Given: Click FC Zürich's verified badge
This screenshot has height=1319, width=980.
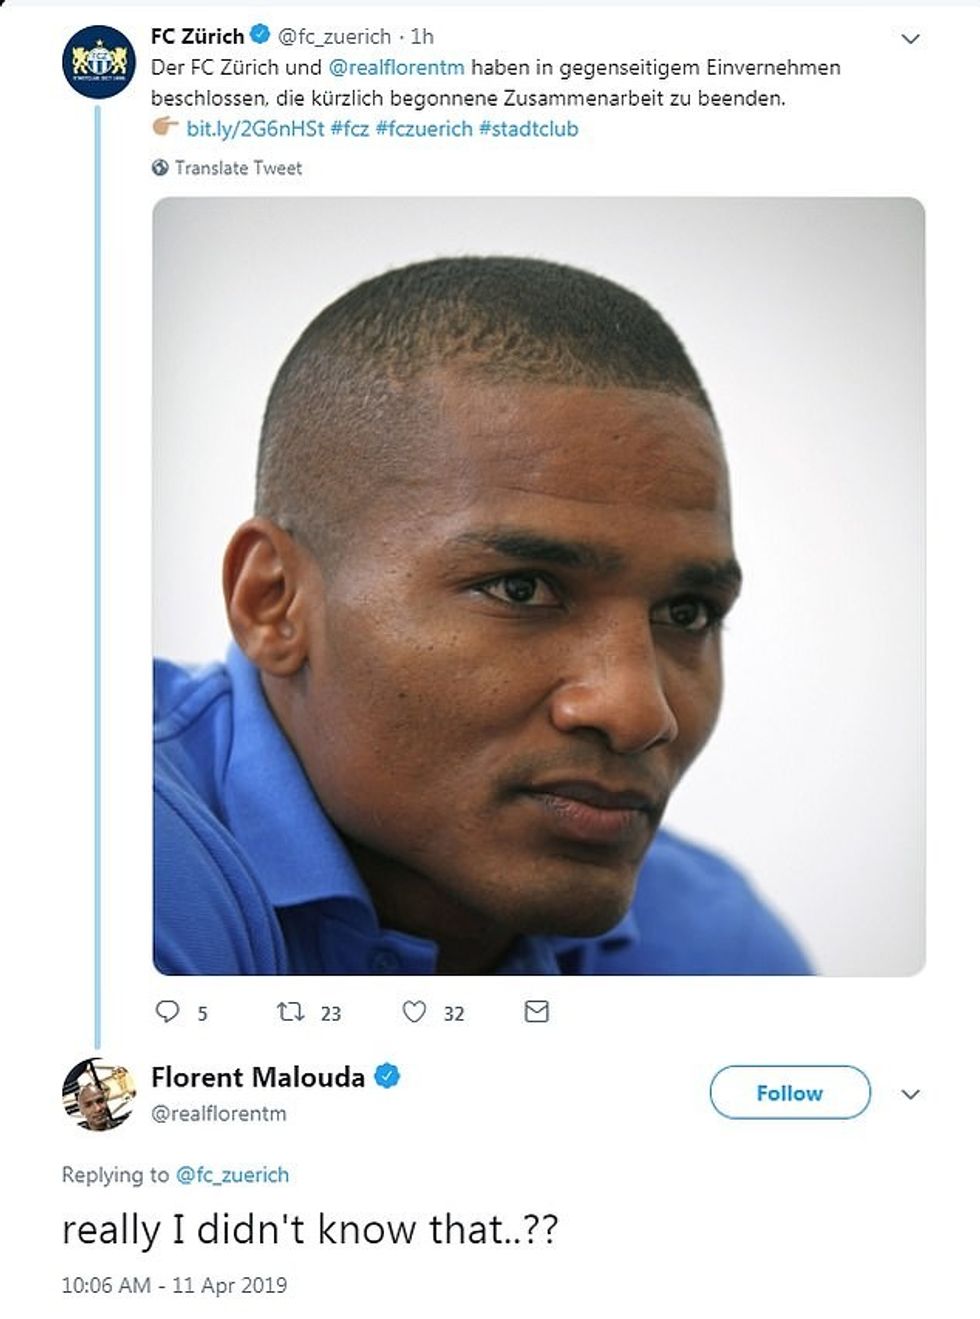Looking at the screenshot, I should 260,36.
